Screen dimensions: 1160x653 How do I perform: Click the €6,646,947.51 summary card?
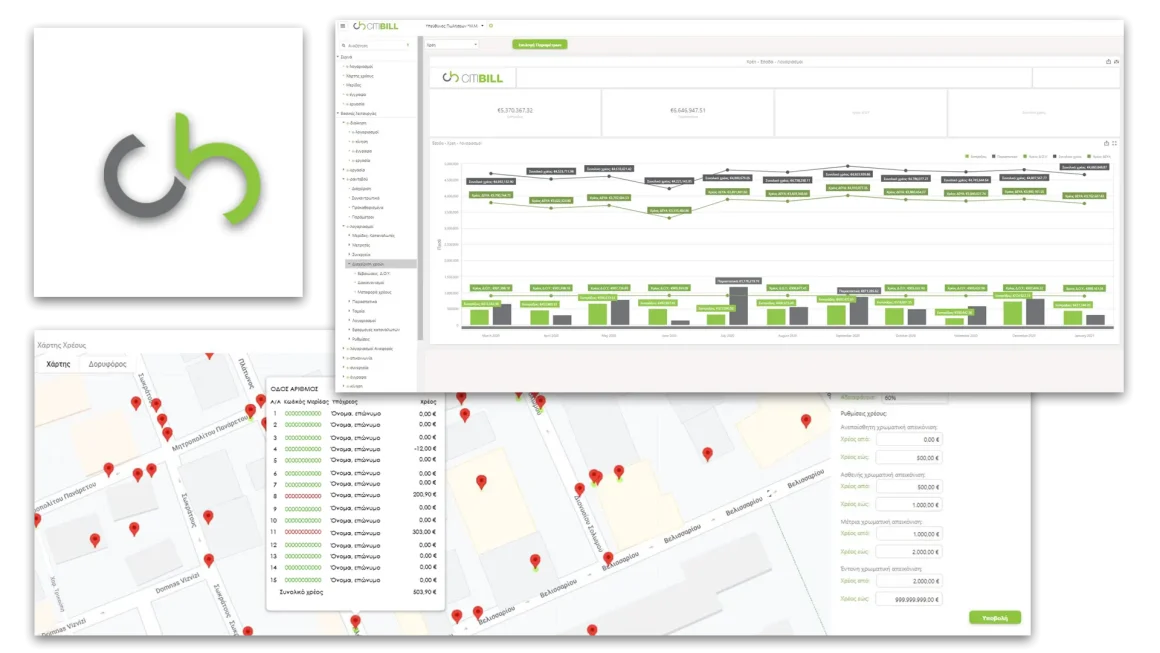click(x=687, y=112)
